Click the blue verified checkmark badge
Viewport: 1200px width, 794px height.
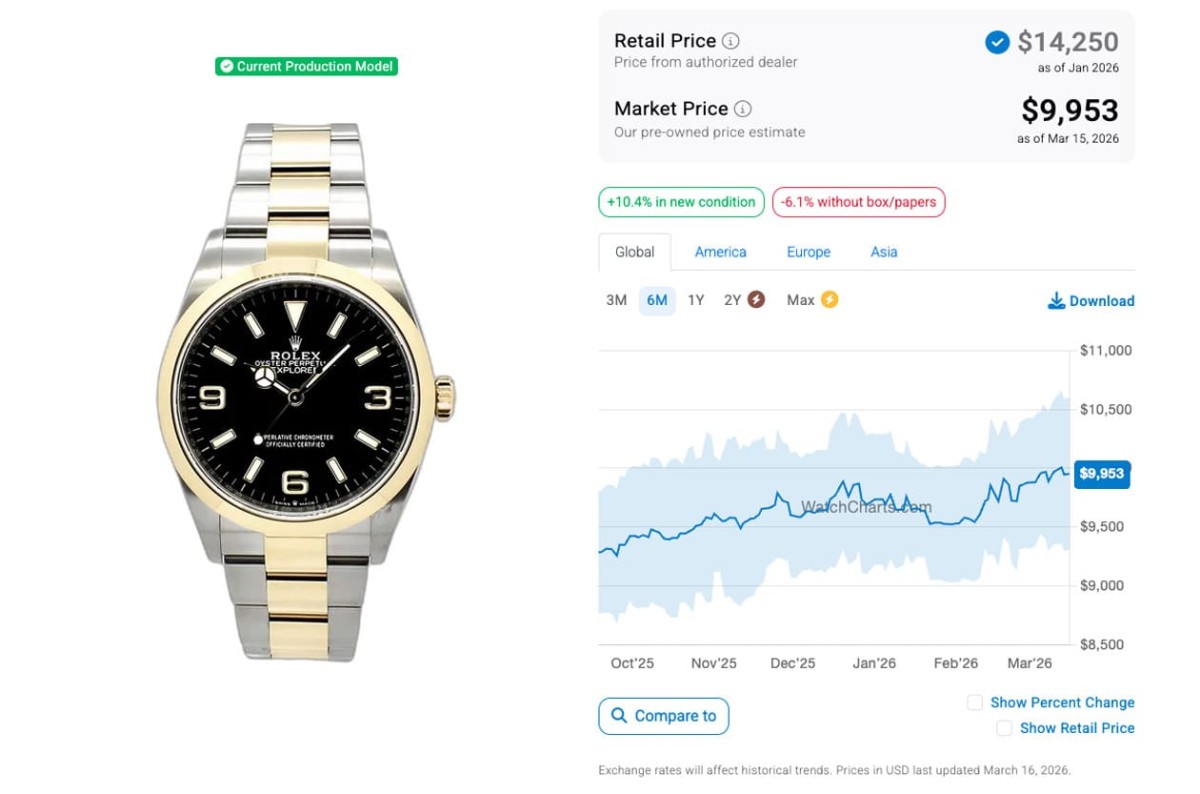point(997,42)
